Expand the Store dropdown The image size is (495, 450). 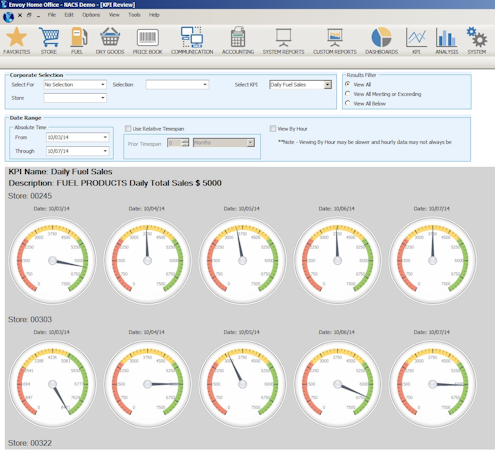click(x=103, y=98)
